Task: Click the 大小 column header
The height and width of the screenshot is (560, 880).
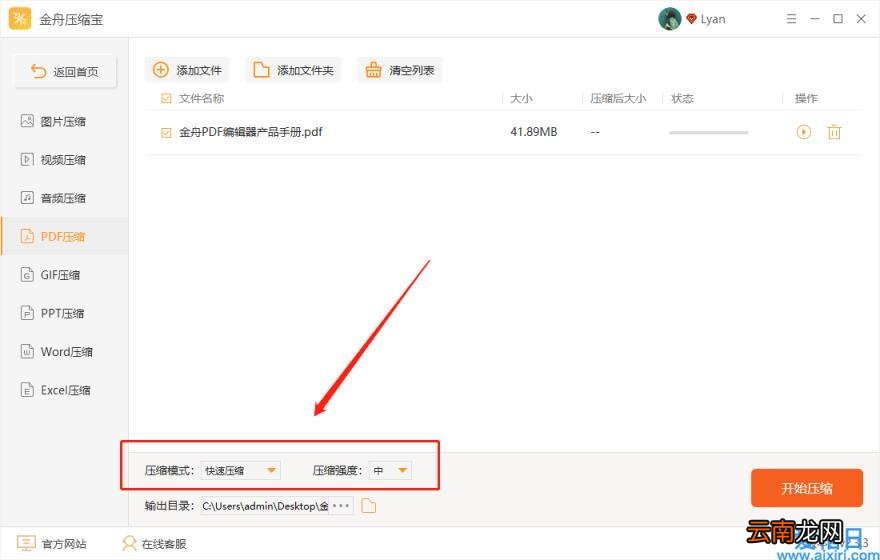Action: coord(521,99)
